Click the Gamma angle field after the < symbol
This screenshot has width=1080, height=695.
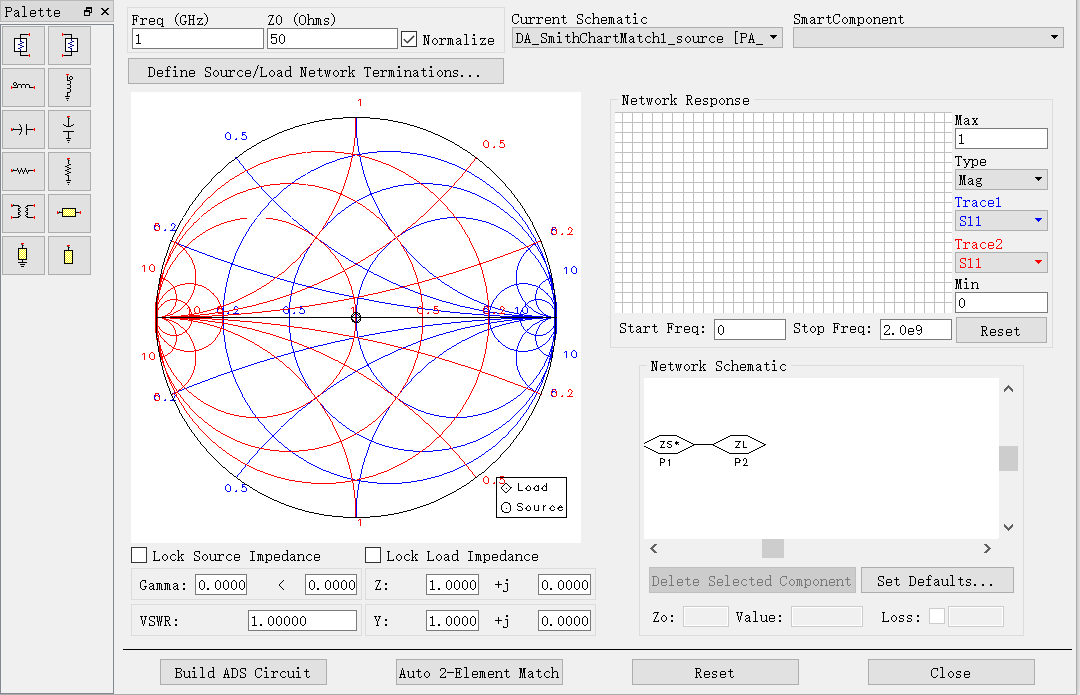point(331,585)
